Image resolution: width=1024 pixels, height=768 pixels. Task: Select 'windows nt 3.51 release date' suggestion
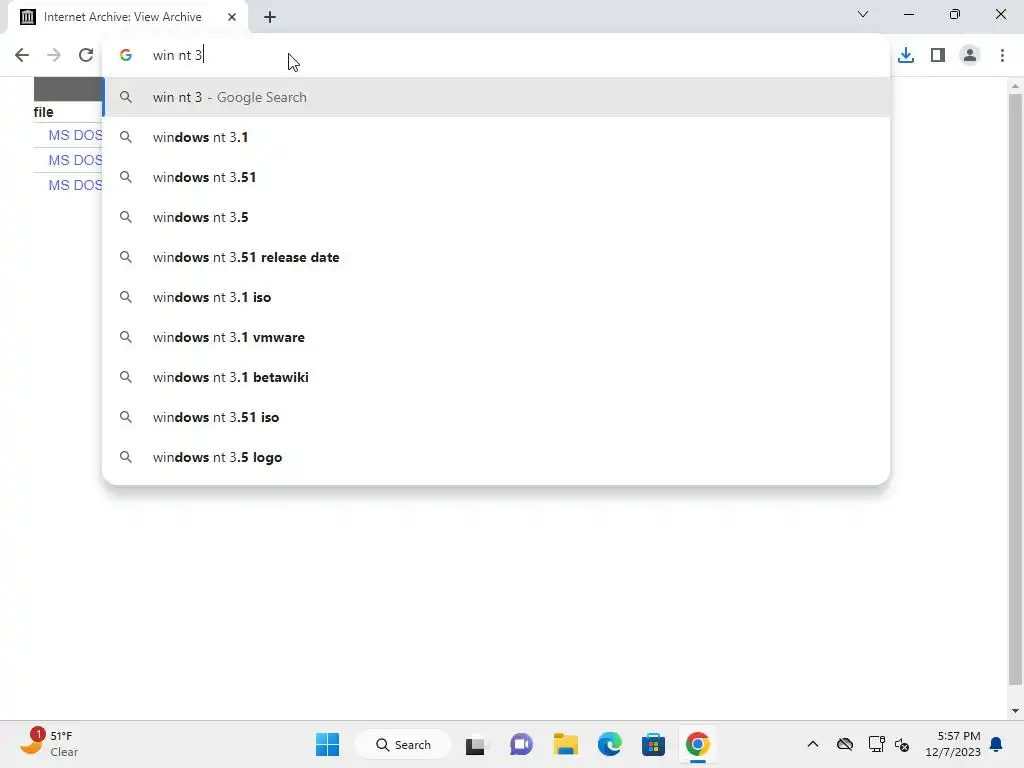tap(496, 257)
